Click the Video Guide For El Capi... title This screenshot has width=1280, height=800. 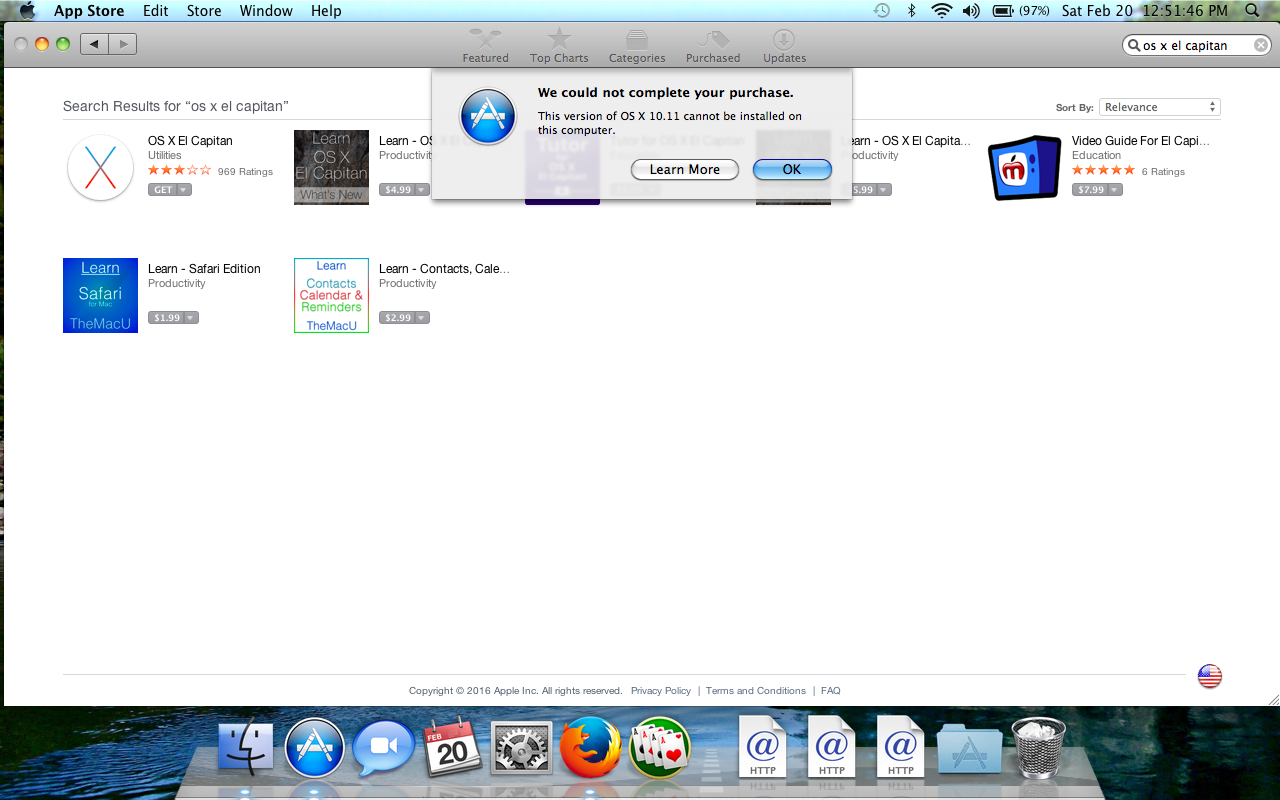[1141, 141]
